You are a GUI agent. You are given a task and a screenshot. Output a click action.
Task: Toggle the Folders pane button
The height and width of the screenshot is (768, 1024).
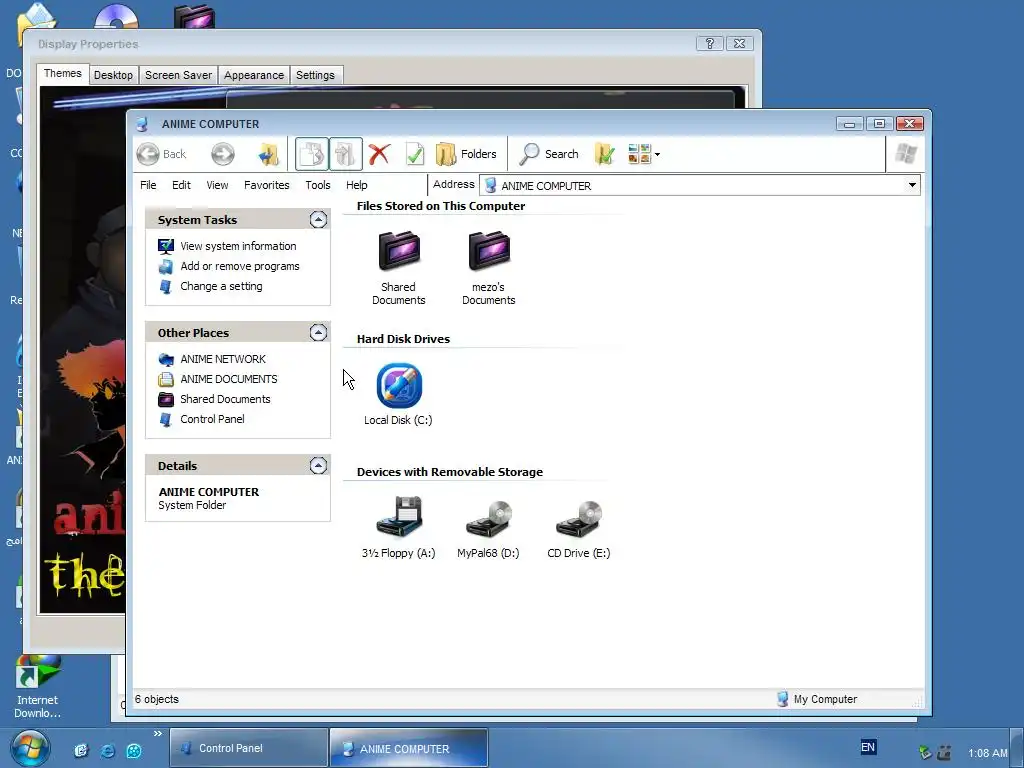[466, 154]
